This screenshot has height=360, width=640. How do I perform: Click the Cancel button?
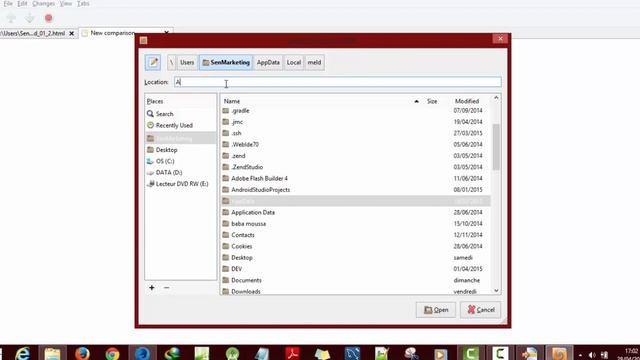(x=481, y=310)
